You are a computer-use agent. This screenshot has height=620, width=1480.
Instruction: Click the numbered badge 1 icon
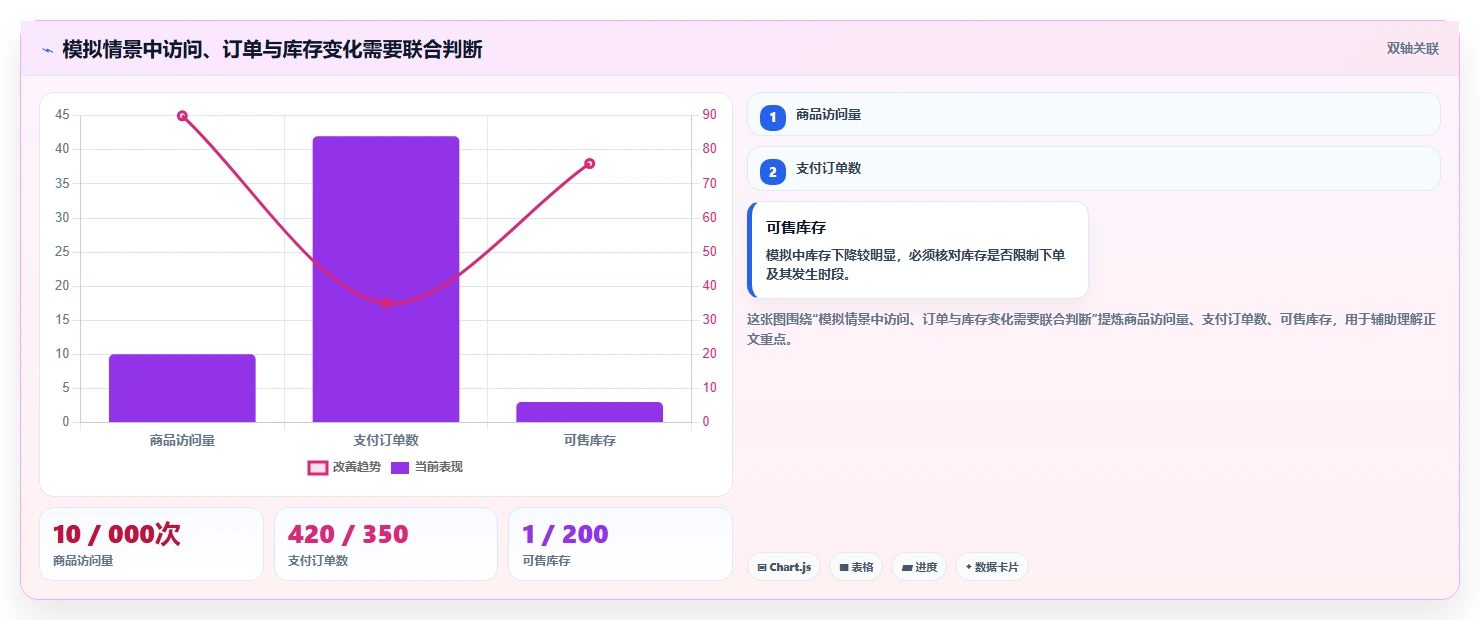772,117
